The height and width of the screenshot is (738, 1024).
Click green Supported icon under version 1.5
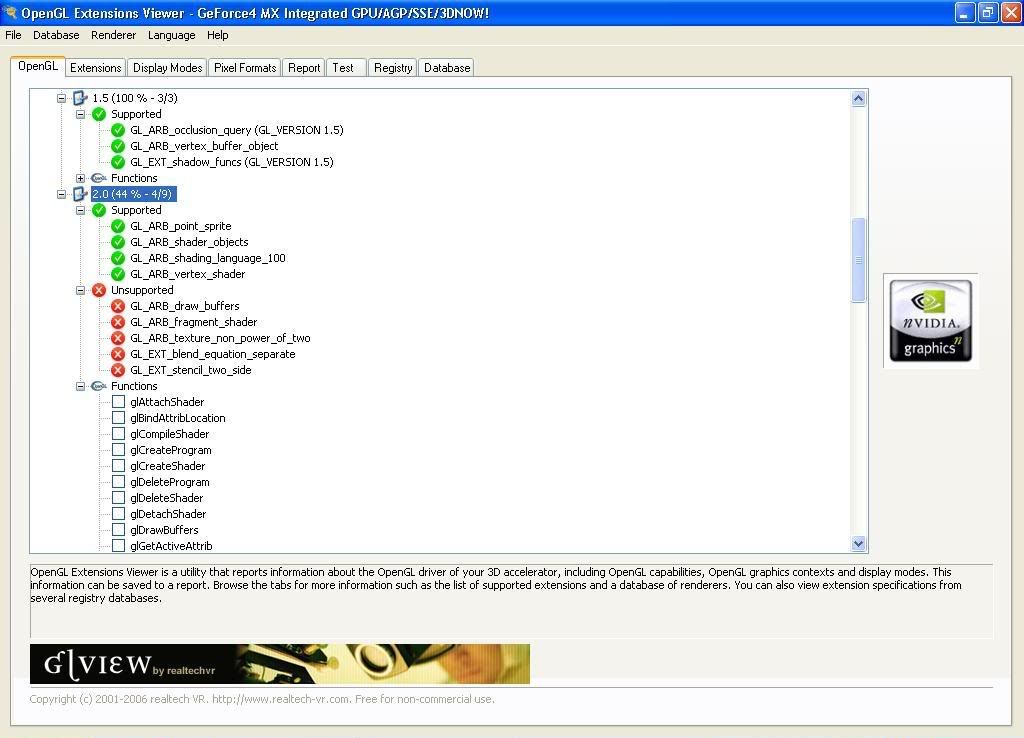coord(99,114)
